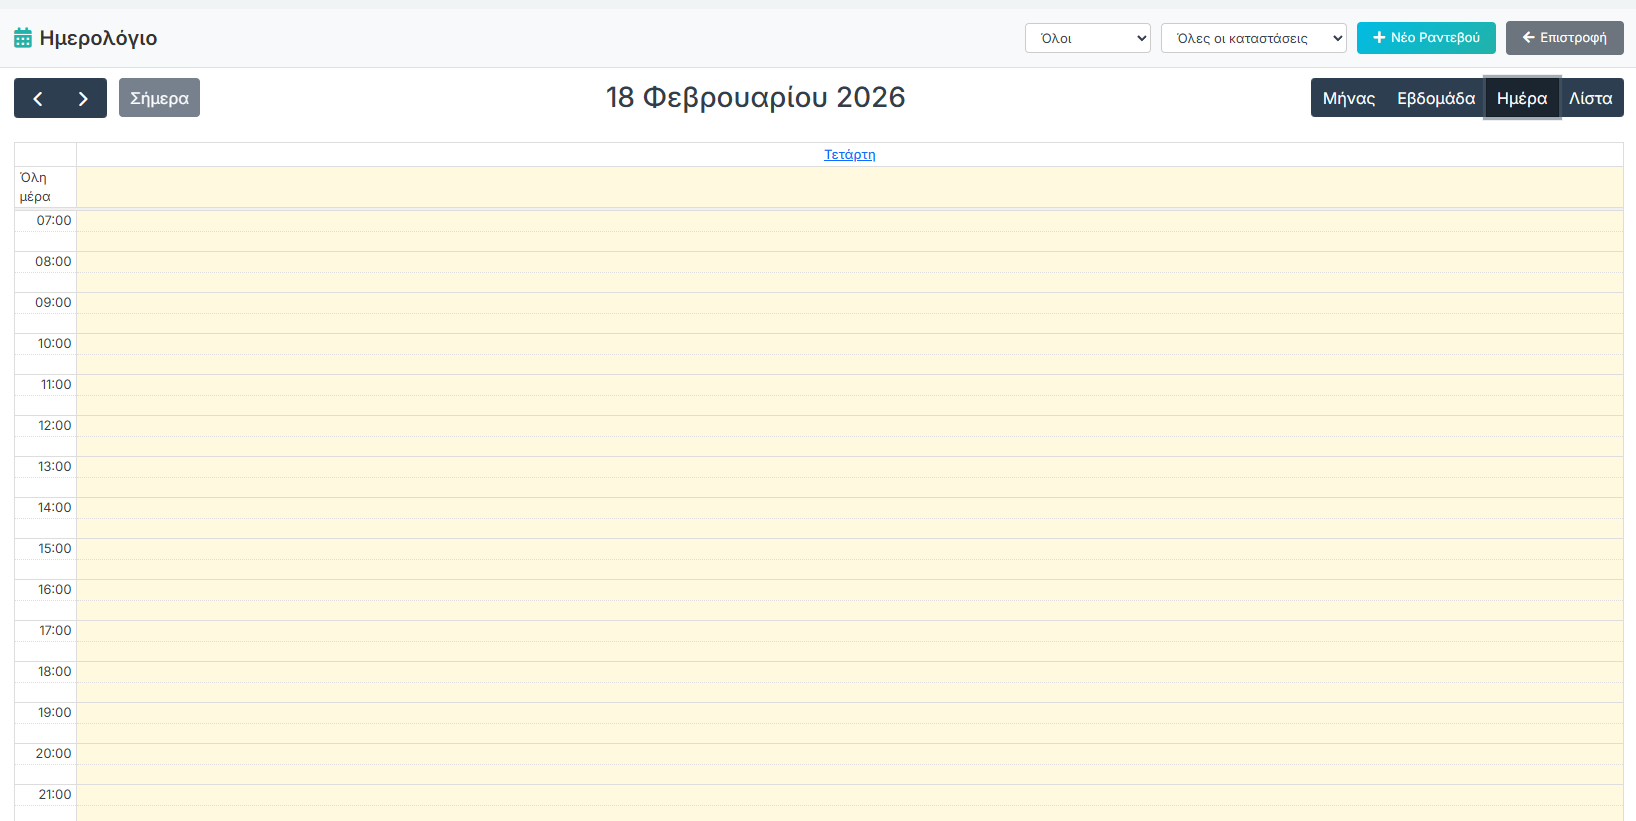The height and width of the screenshot is (821, 1636).
Task: Click the all-day Όλη μέρα row
Action: [x=849, y=187]
